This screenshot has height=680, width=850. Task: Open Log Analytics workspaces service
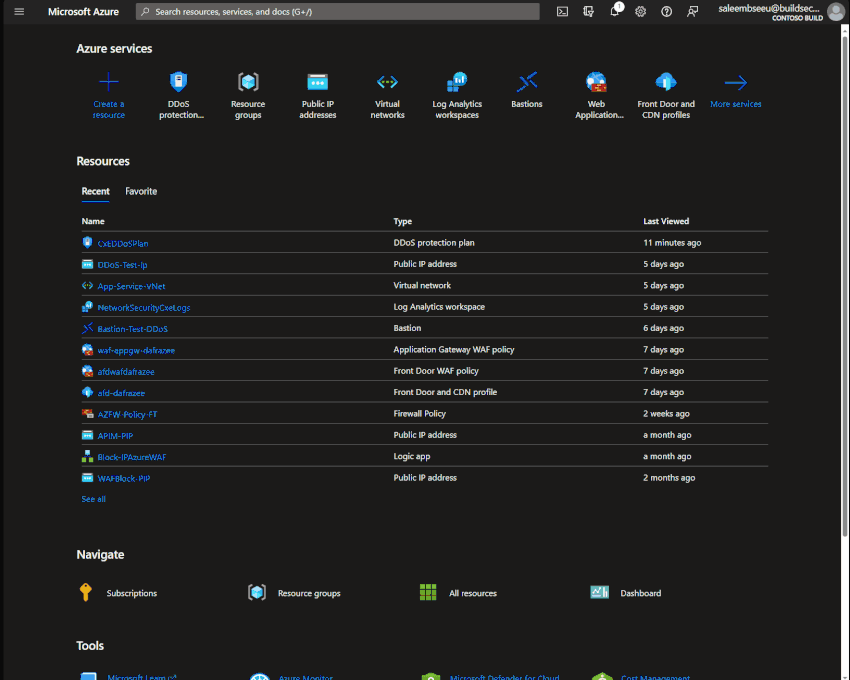(456, 83)
